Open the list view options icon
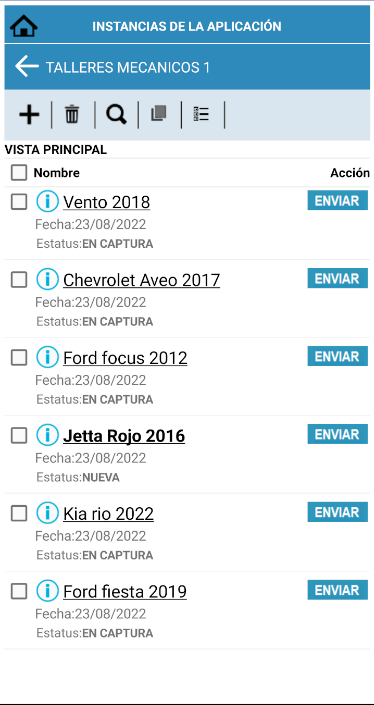This screenshot has width=374, height=705. [201, 114]
